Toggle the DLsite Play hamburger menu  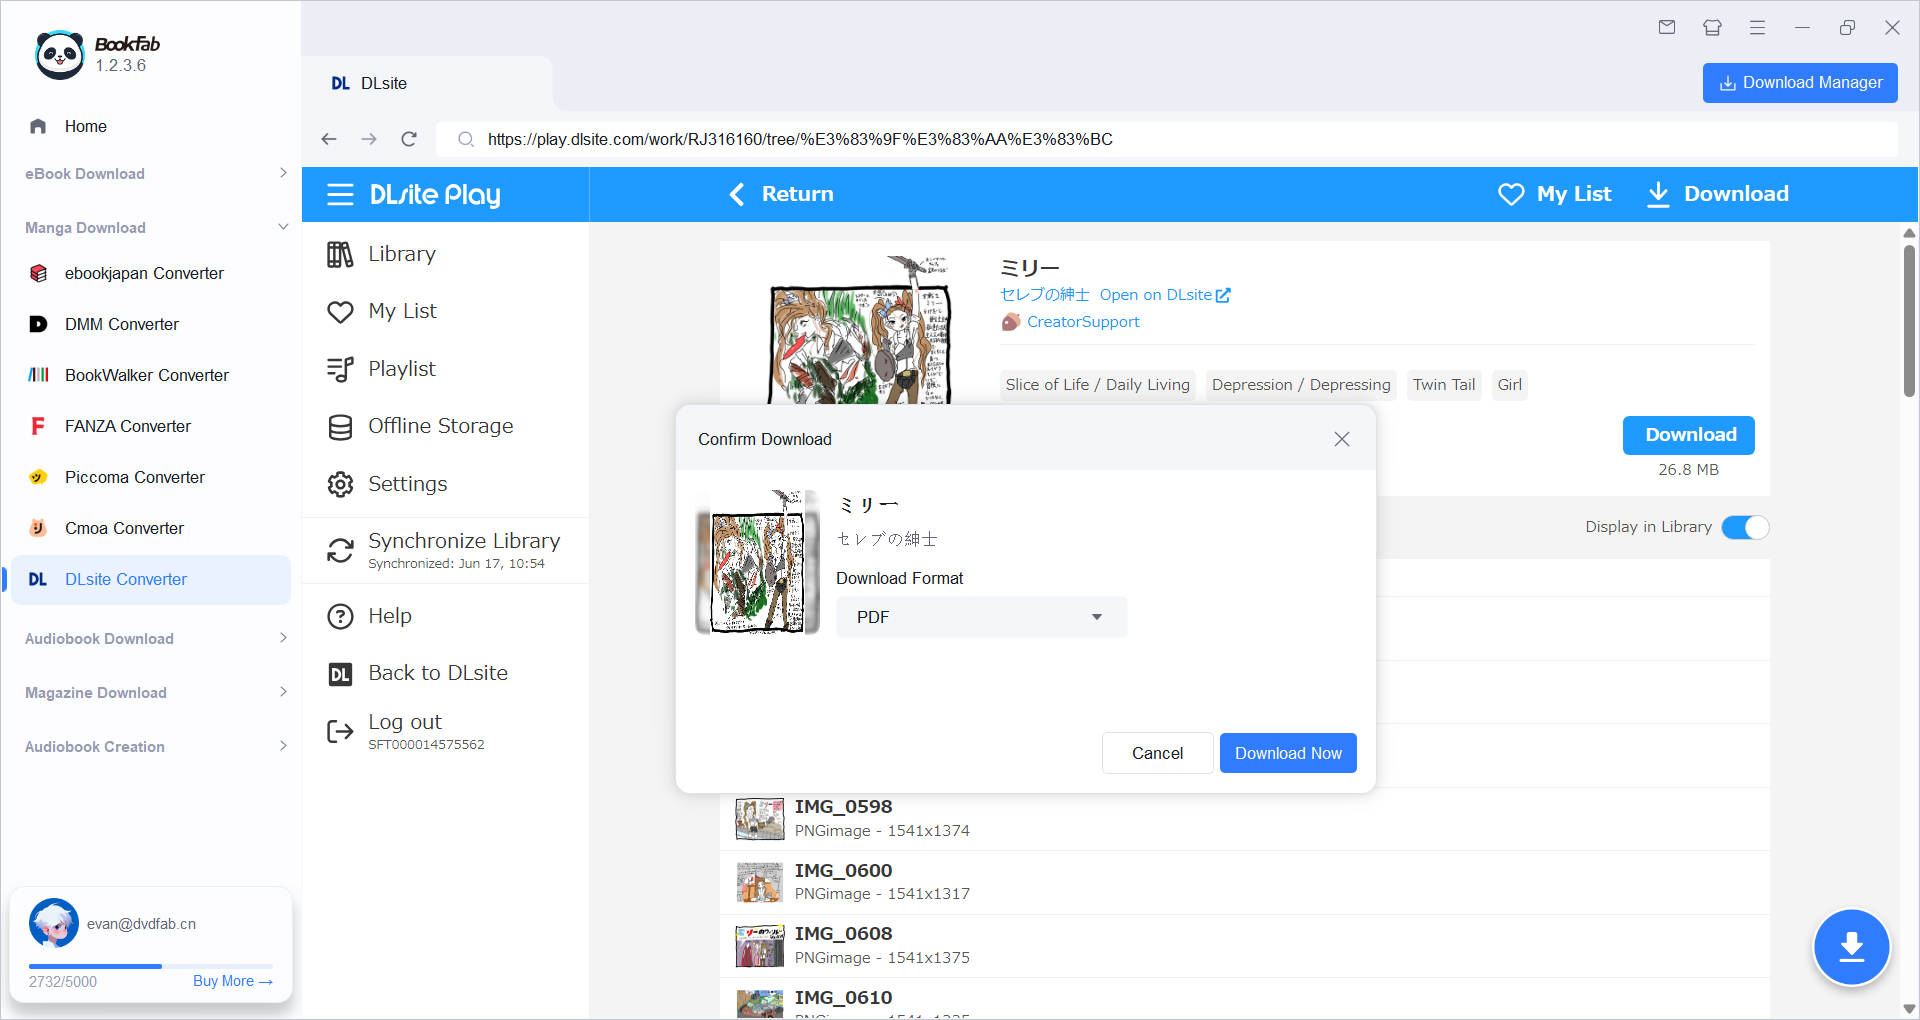pos(340,194)
